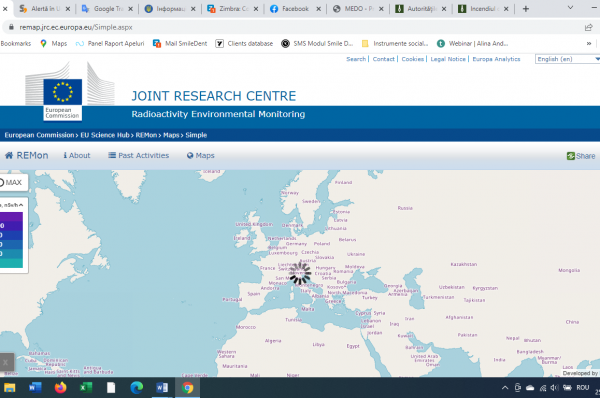Click the Share icon button
Screen dimensions: 600x398
click(571, 156)
